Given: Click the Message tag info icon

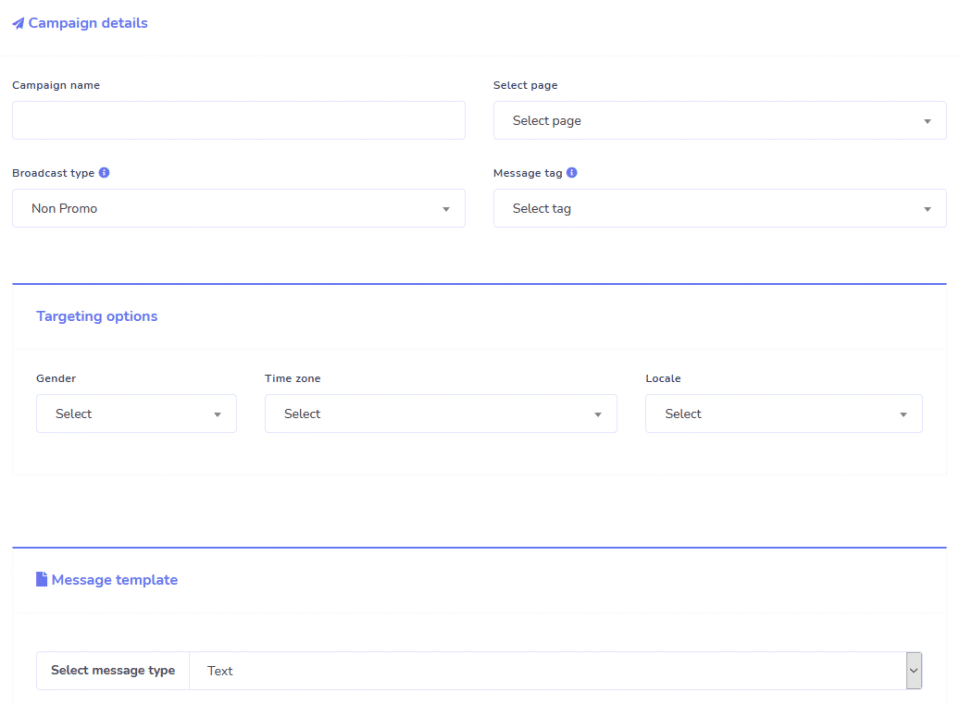Looking at the screenshot, I should click(572, 173).
